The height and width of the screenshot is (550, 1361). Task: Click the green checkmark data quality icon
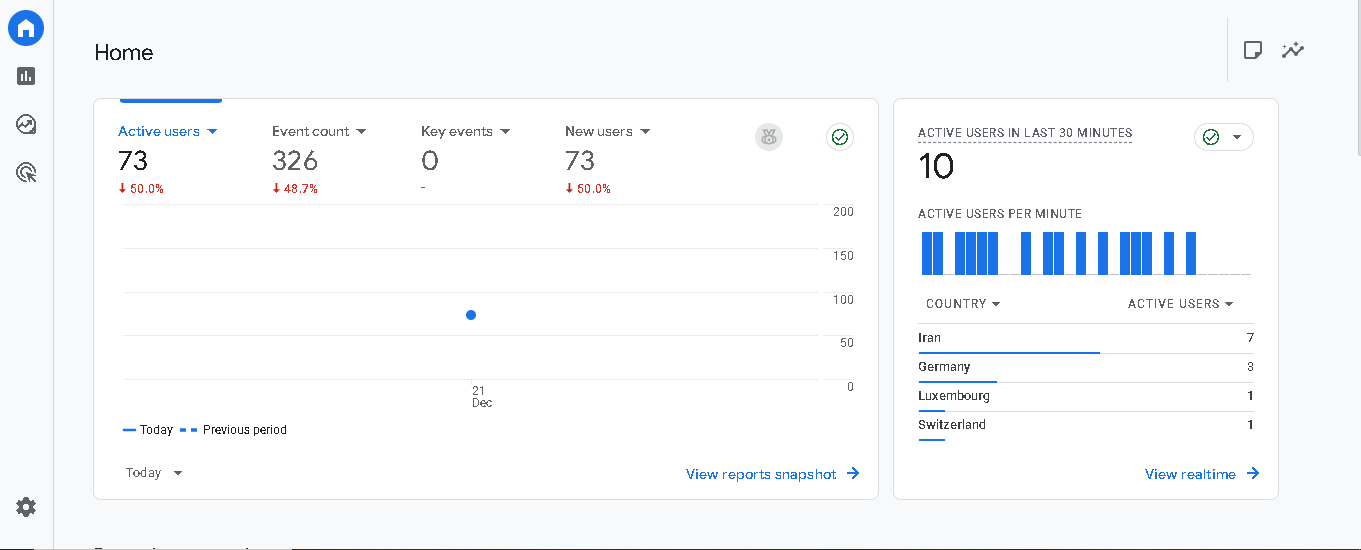tap(840, 138)
